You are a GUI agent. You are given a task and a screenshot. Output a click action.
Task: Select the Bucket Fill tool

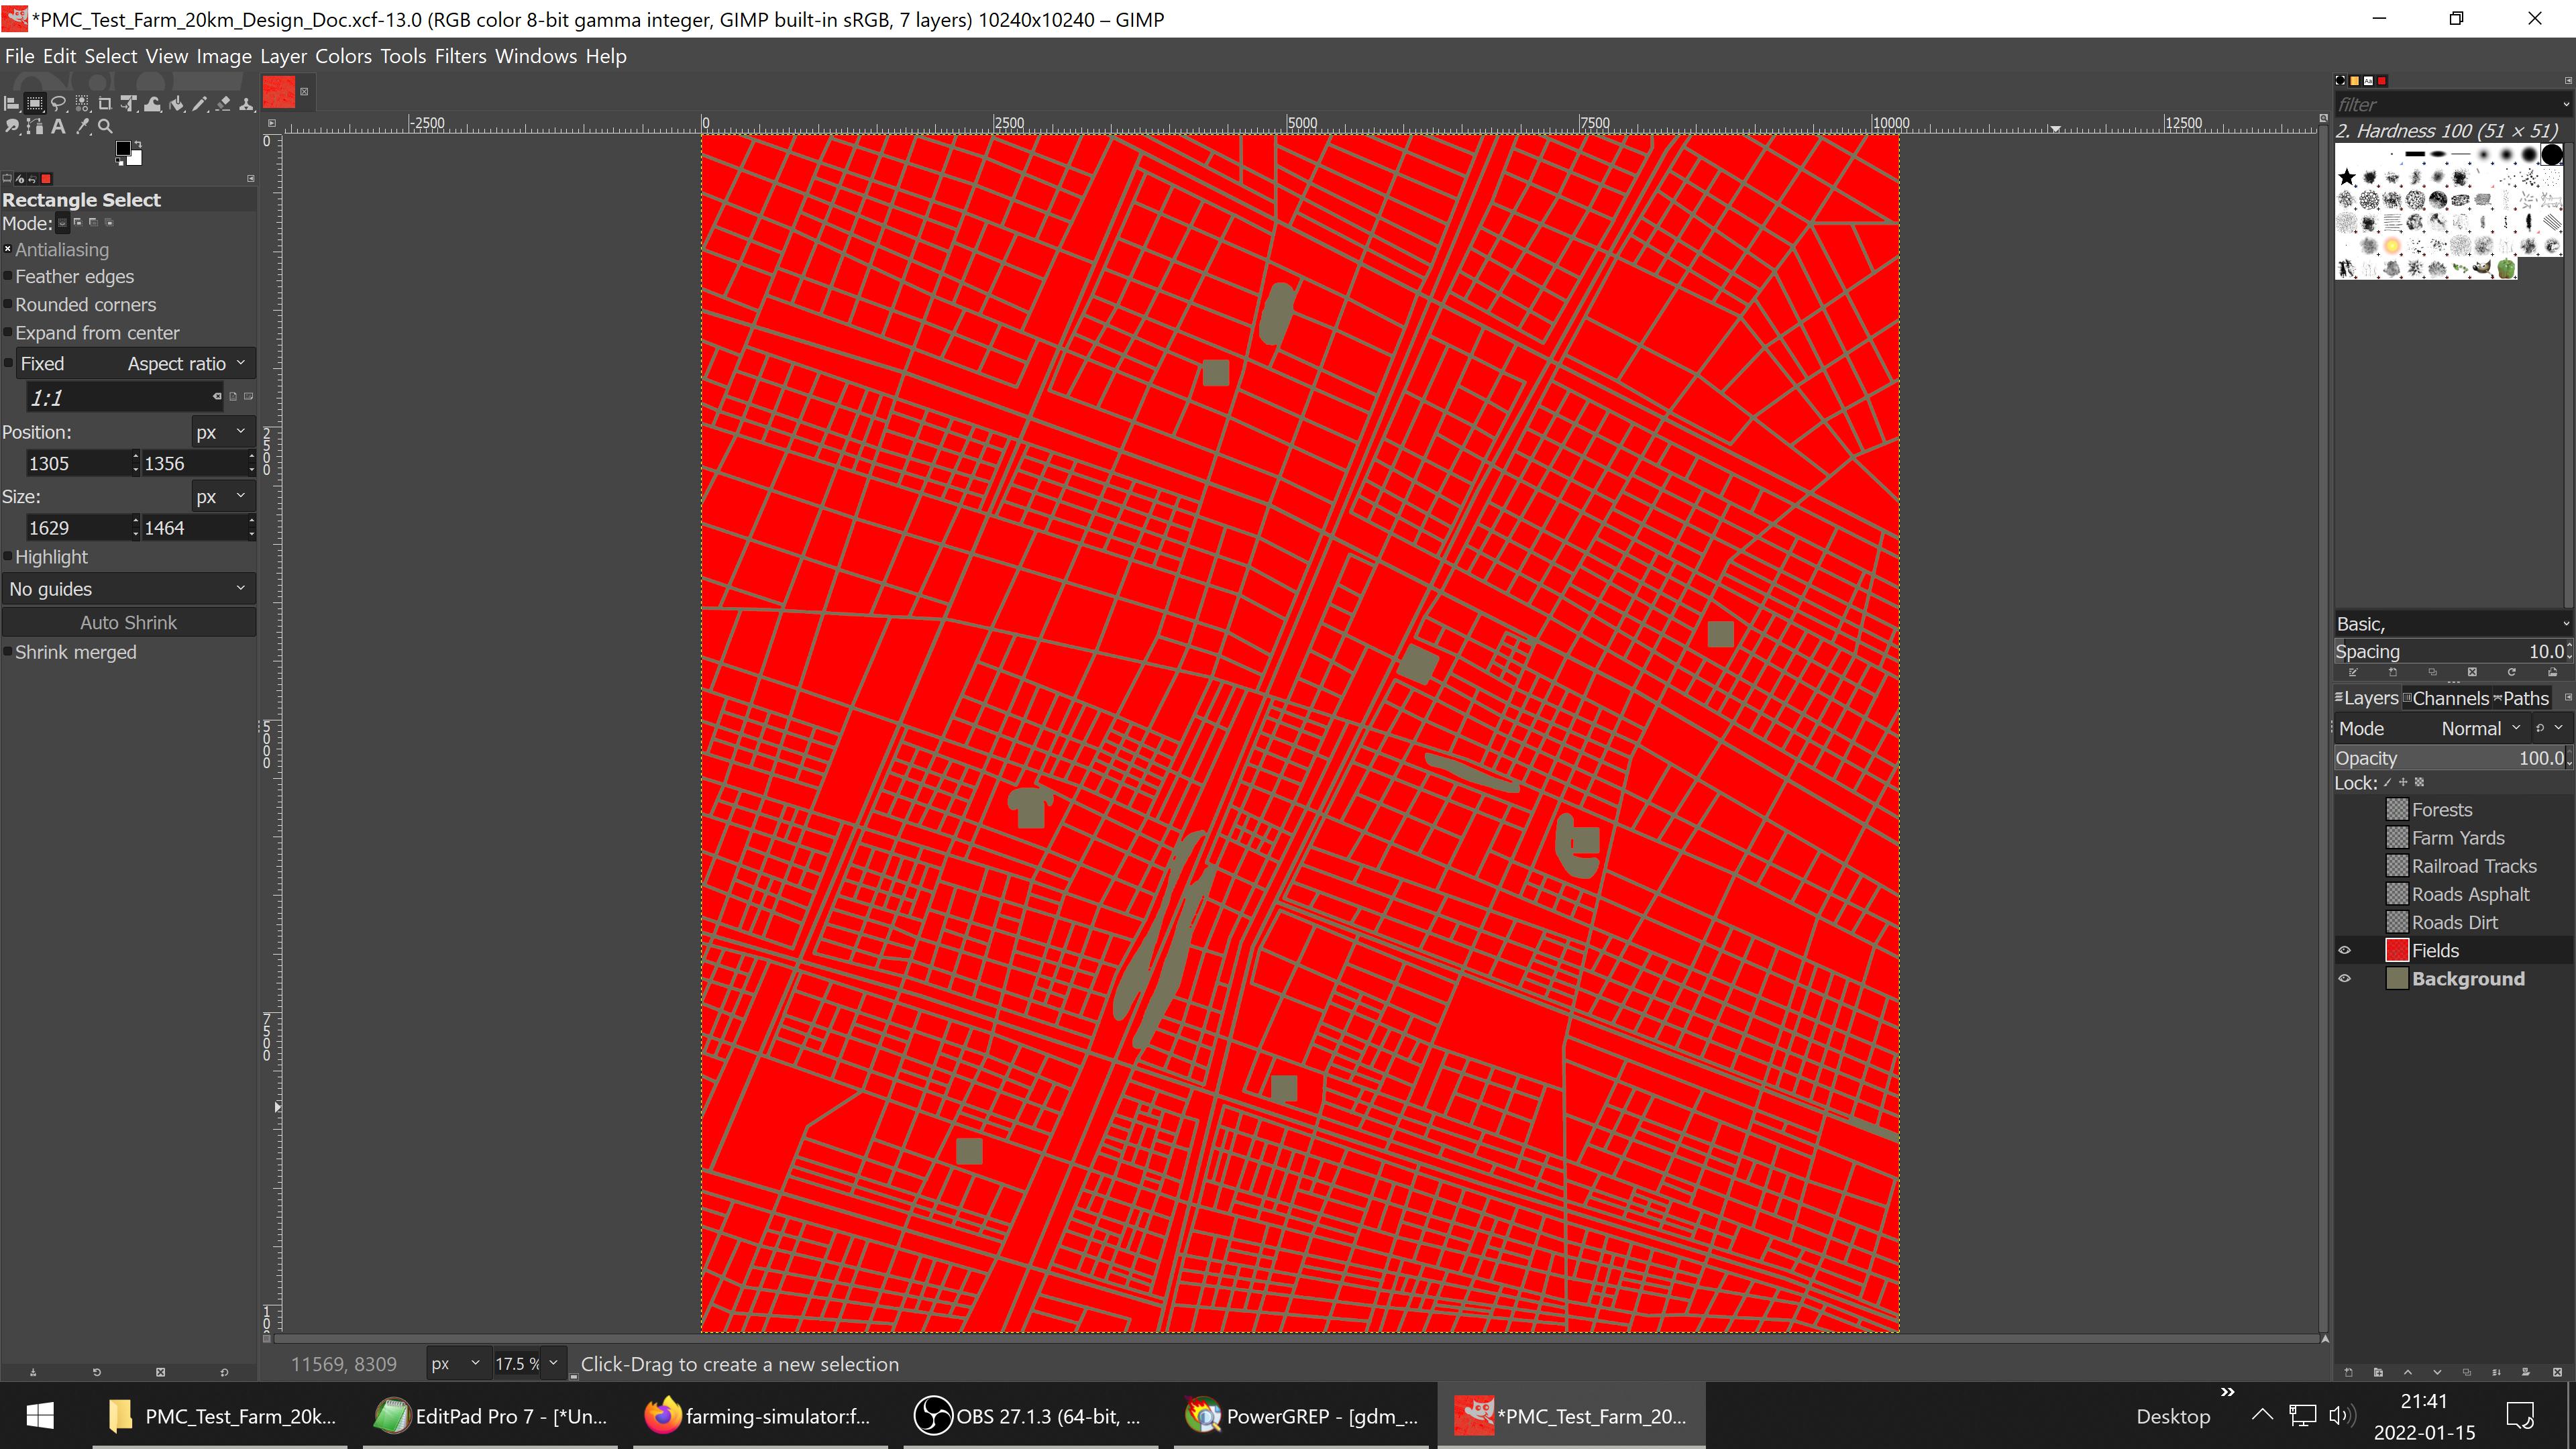point(176,103)
